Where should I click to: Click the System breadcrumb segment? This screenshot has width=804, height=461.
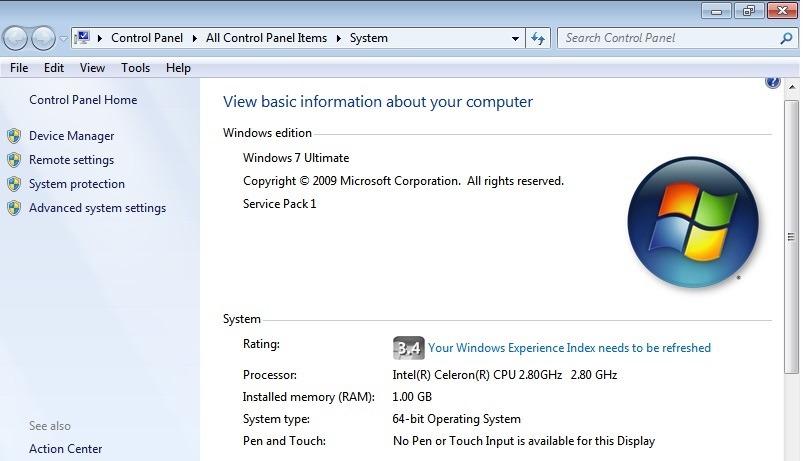pyautogui.click(x=369, y=38)
